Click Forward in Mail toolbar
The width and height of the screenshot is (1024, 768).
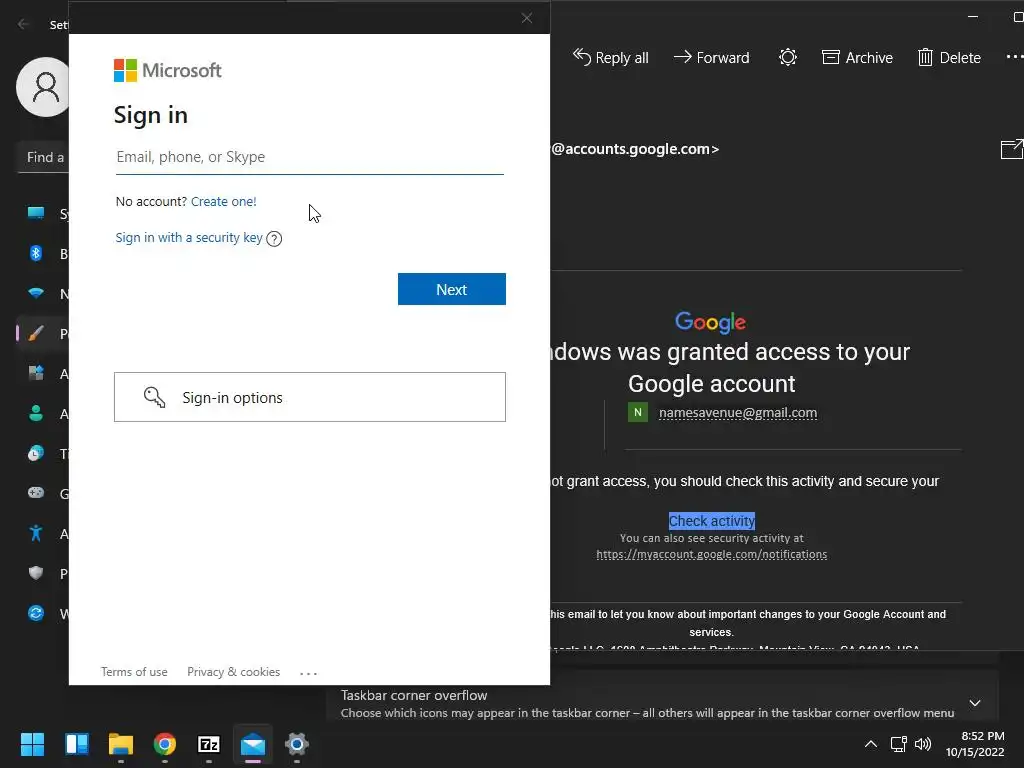(711, 57)
